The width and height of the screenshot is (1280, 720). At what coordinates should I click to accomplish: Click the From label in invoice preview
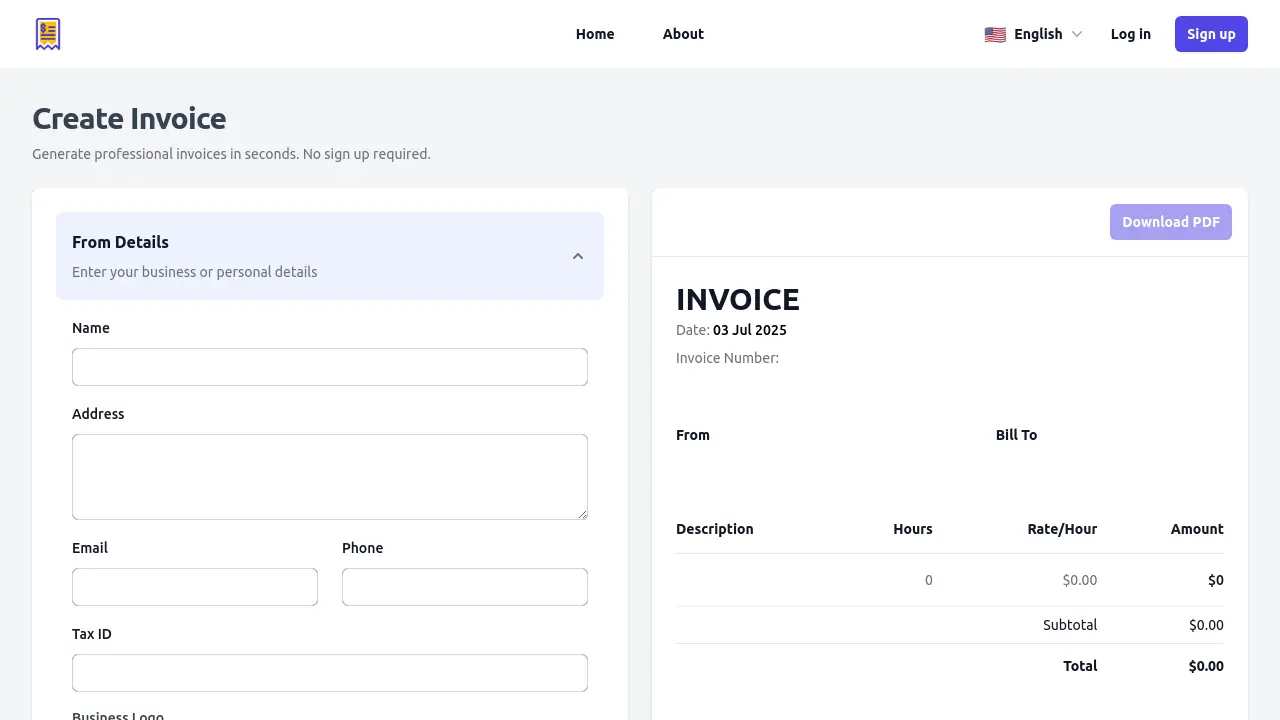(x=693, y=435)
